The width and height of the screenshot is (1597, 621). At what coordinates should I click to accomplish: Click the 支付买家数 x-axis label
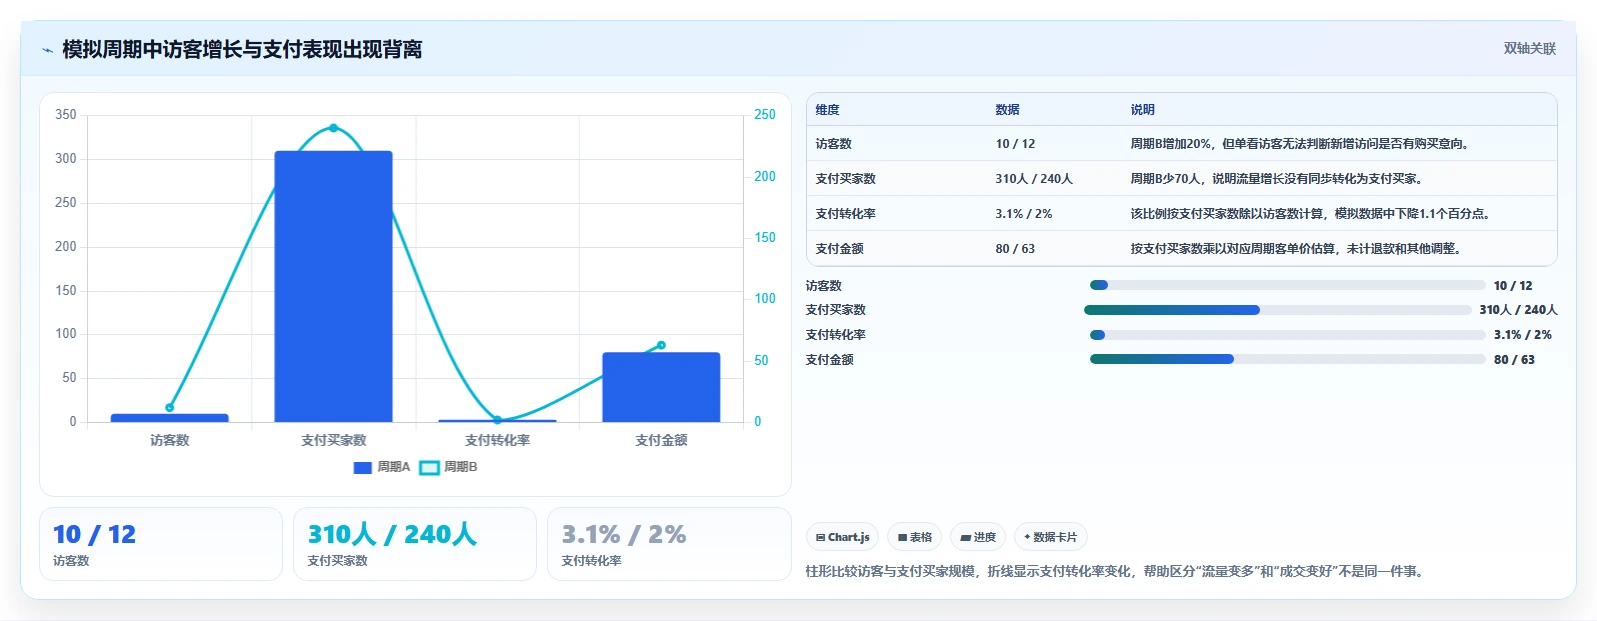coord(333,440)
